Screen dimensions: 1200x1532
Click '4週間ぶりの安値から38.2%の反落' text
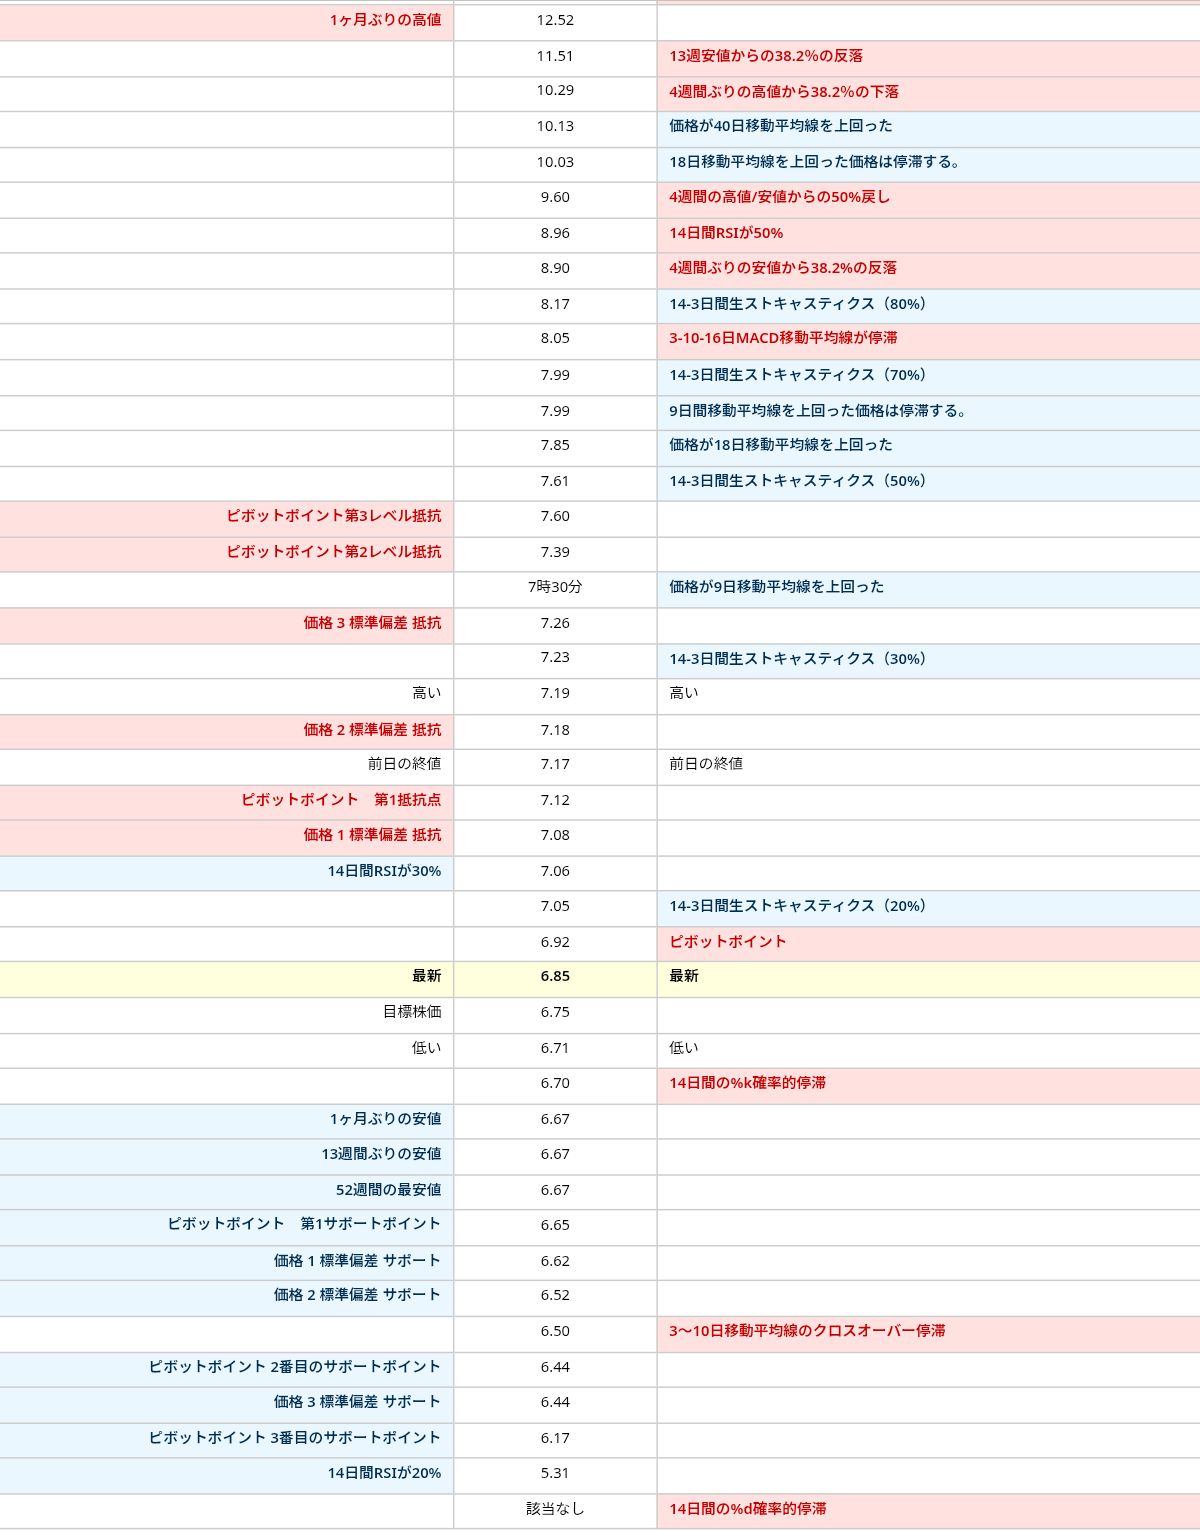(x=783, y=268)
